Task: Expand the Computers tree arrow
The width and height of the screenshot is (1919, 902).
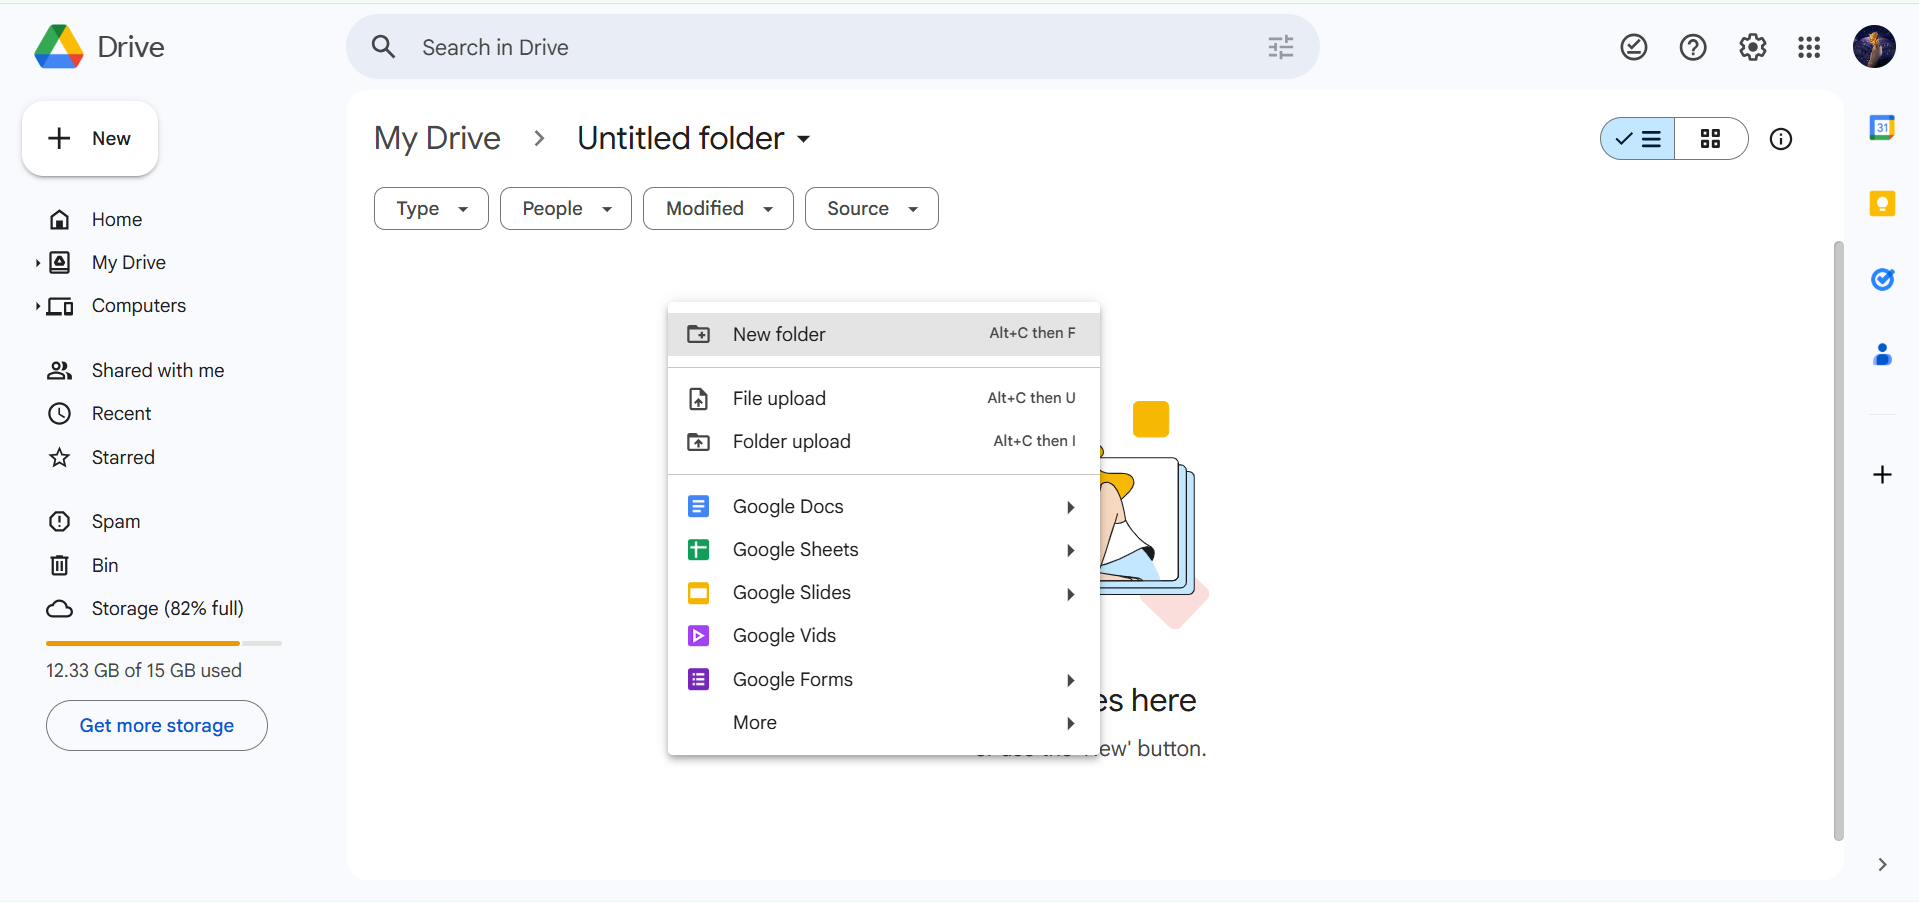Action: (37, 306)
